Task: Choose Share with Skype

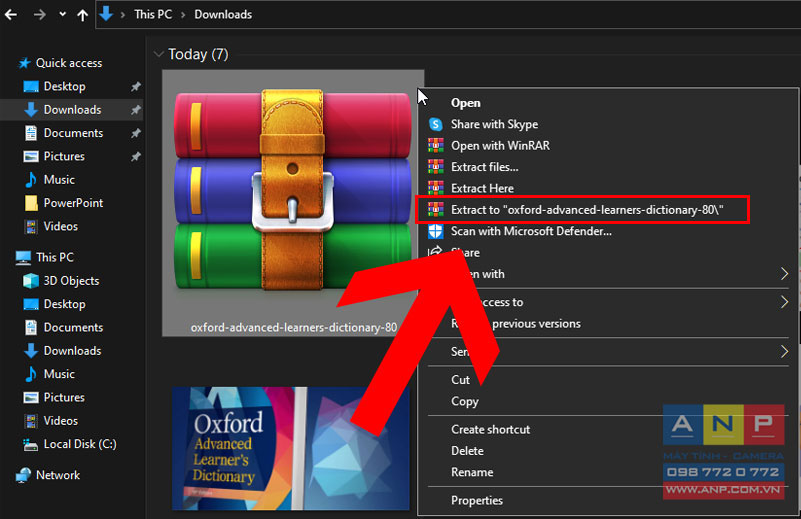Action: [x=494, y=125]
